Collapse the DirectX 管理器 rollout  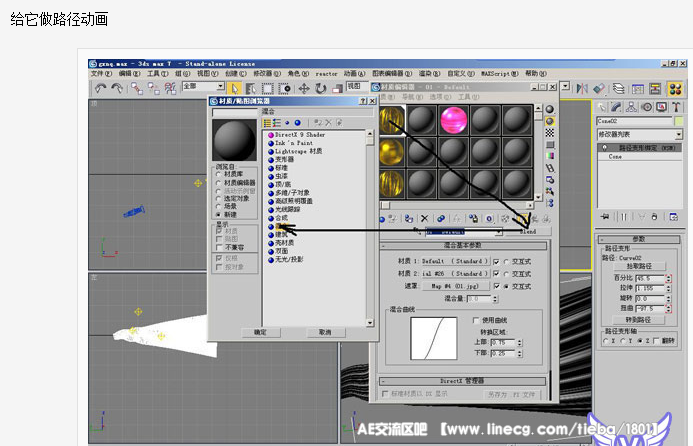point(462,381)
